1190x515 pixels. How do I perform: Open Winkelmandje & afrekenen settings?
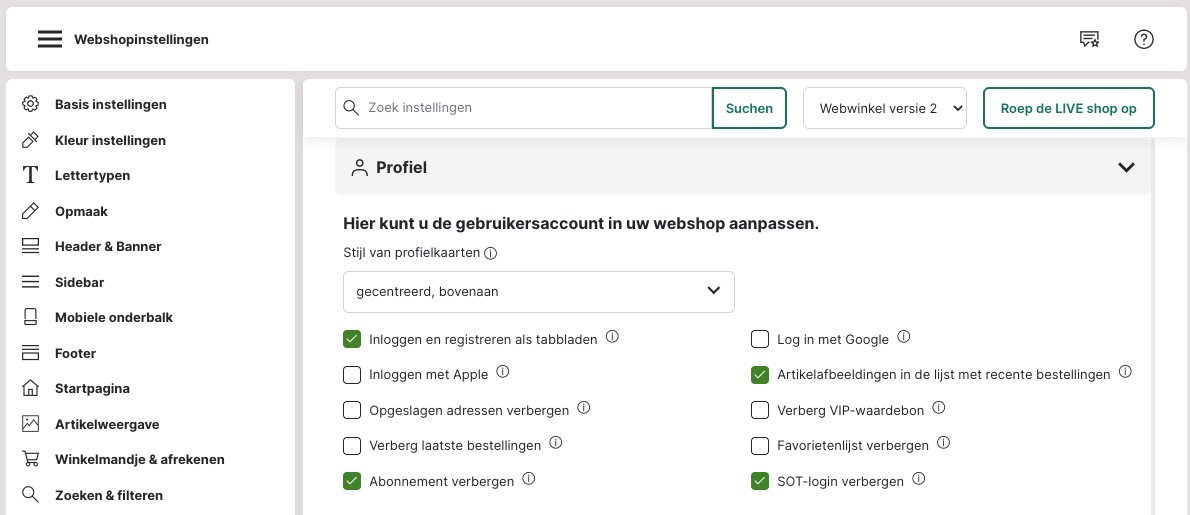coord(139,460)
